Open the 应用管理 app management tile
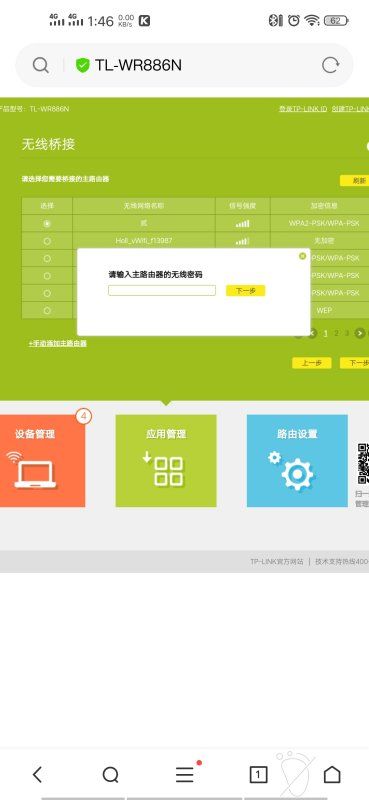The image size is (369, 800). (166, 461)
